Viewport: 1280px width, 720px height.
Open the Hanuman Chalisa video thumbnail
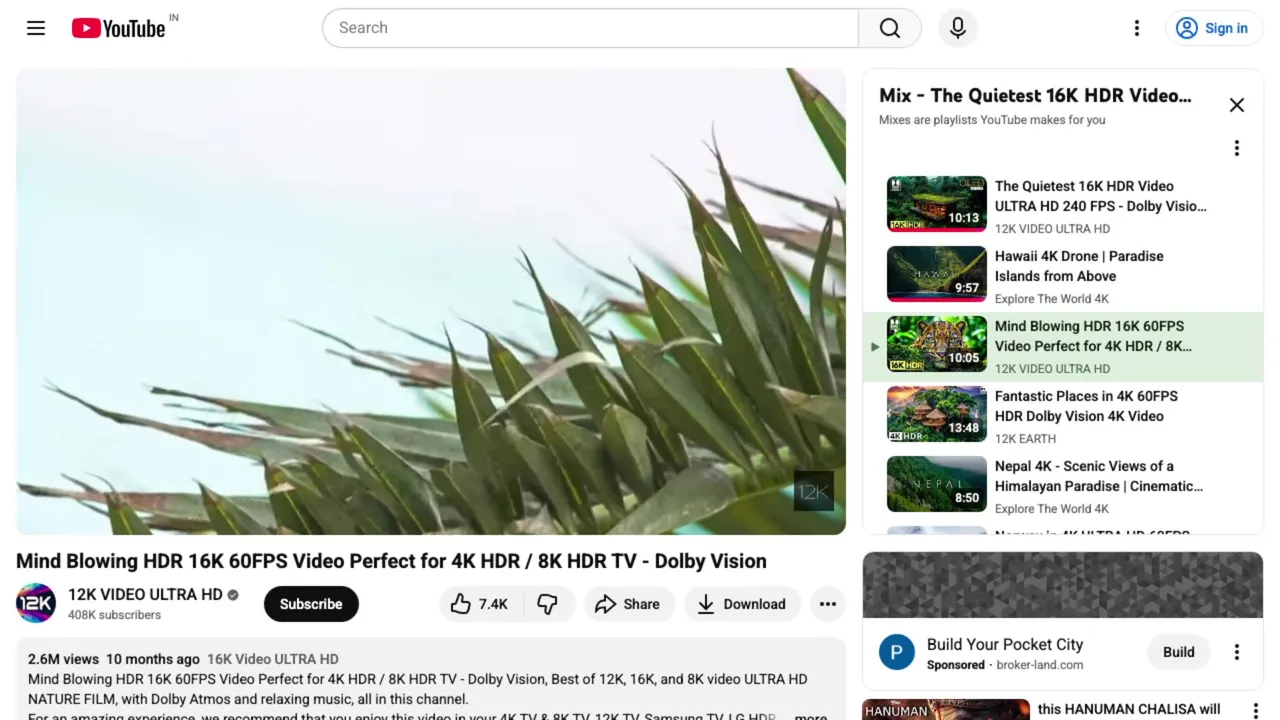(946, 709)
